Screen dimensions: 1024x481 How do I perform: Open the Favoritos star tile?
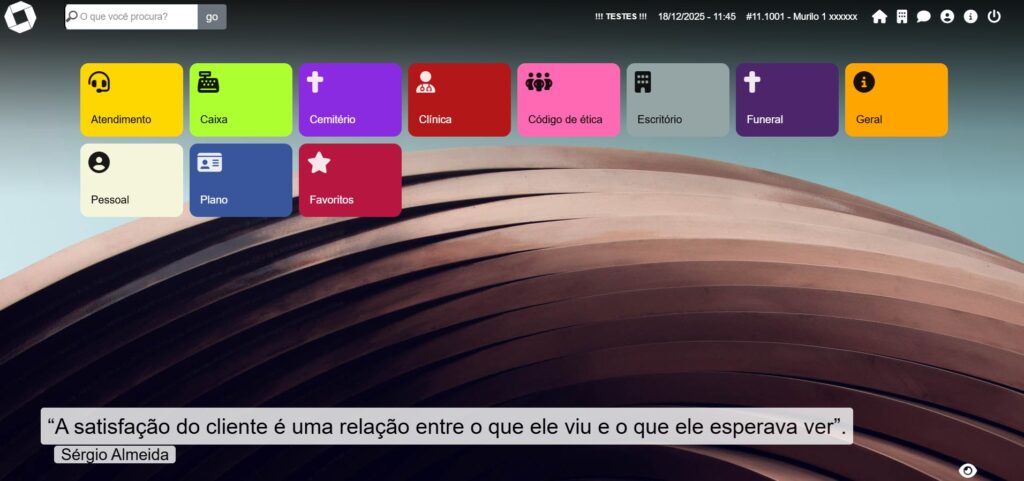[x=350, y=180]
